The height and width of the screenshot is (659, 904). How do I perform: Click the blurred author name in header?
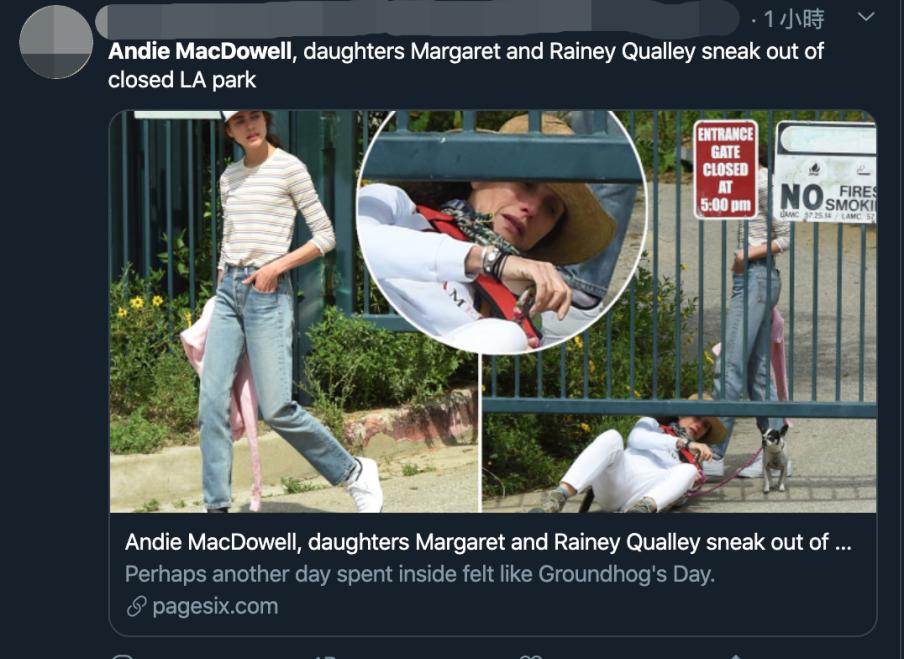click(417, 20)
